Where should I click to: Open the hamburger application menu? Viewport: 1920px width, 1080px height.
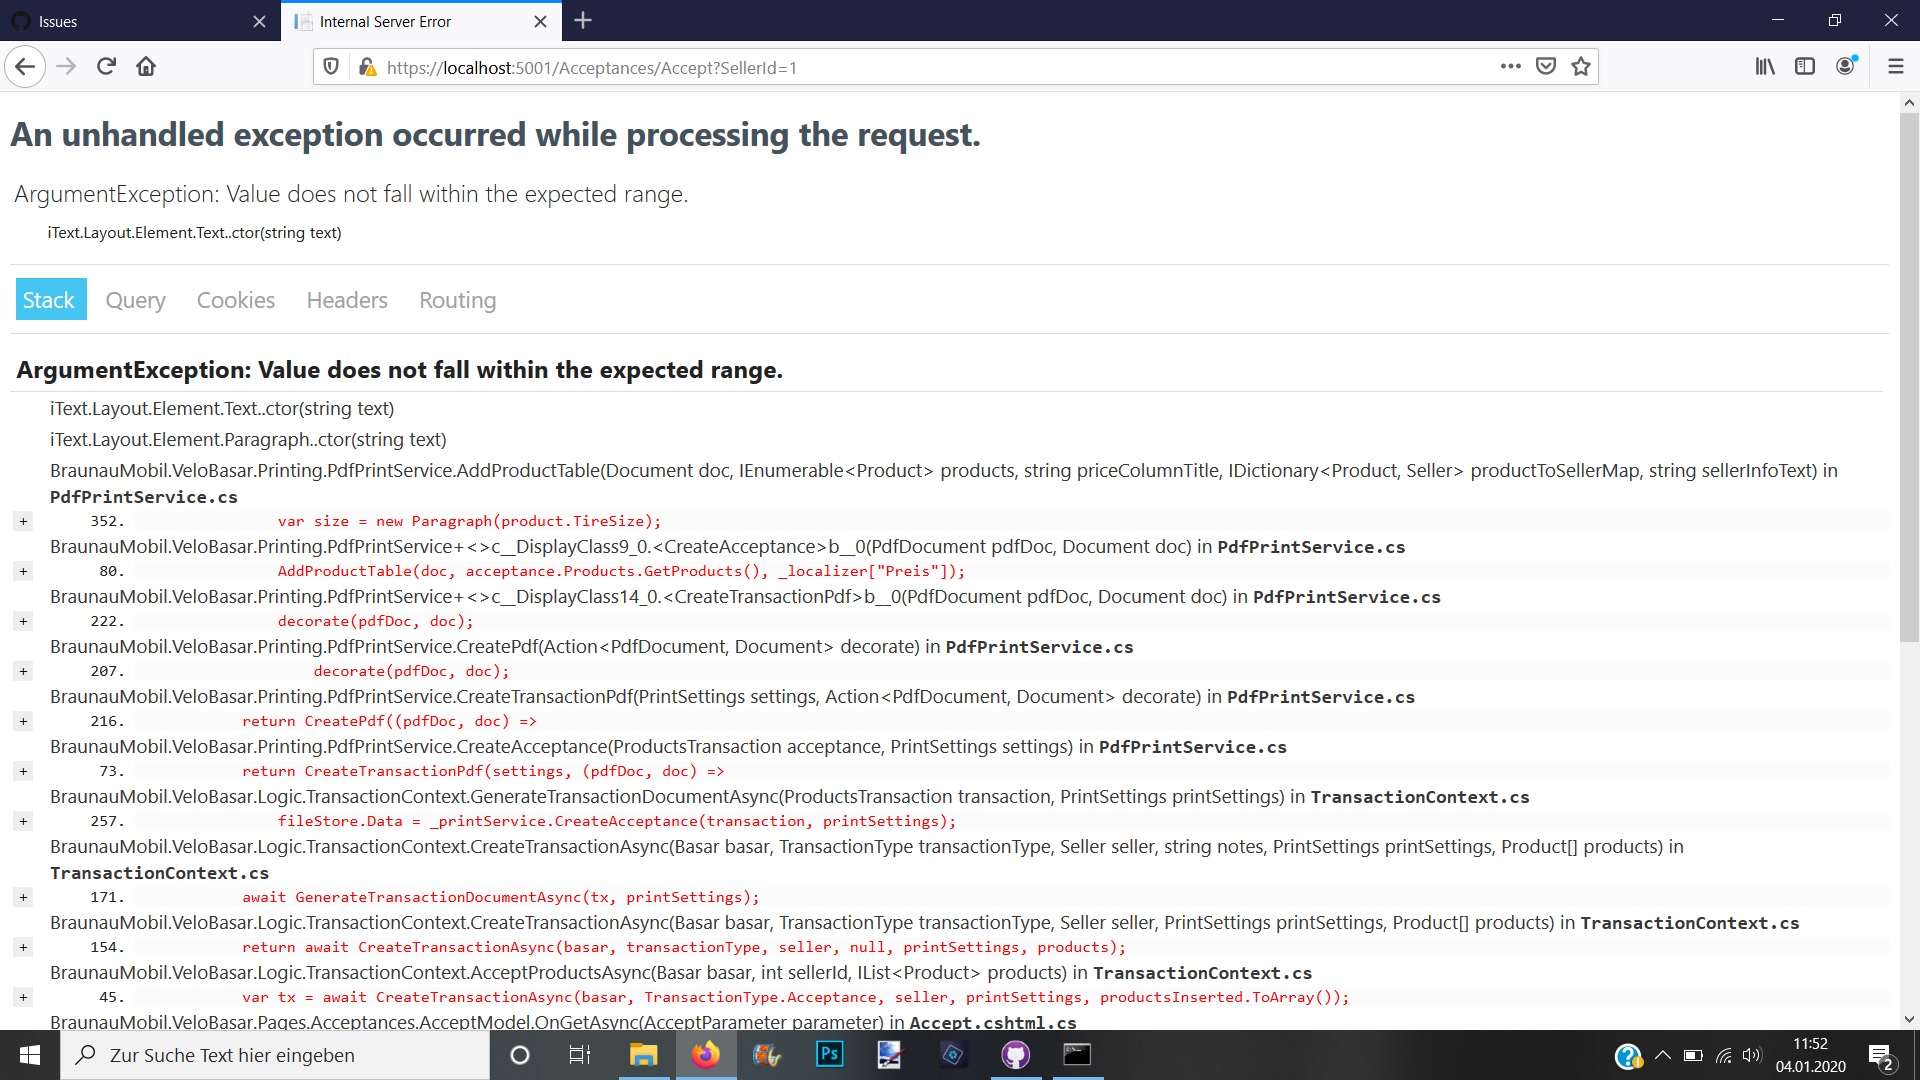click(1895, 67)
